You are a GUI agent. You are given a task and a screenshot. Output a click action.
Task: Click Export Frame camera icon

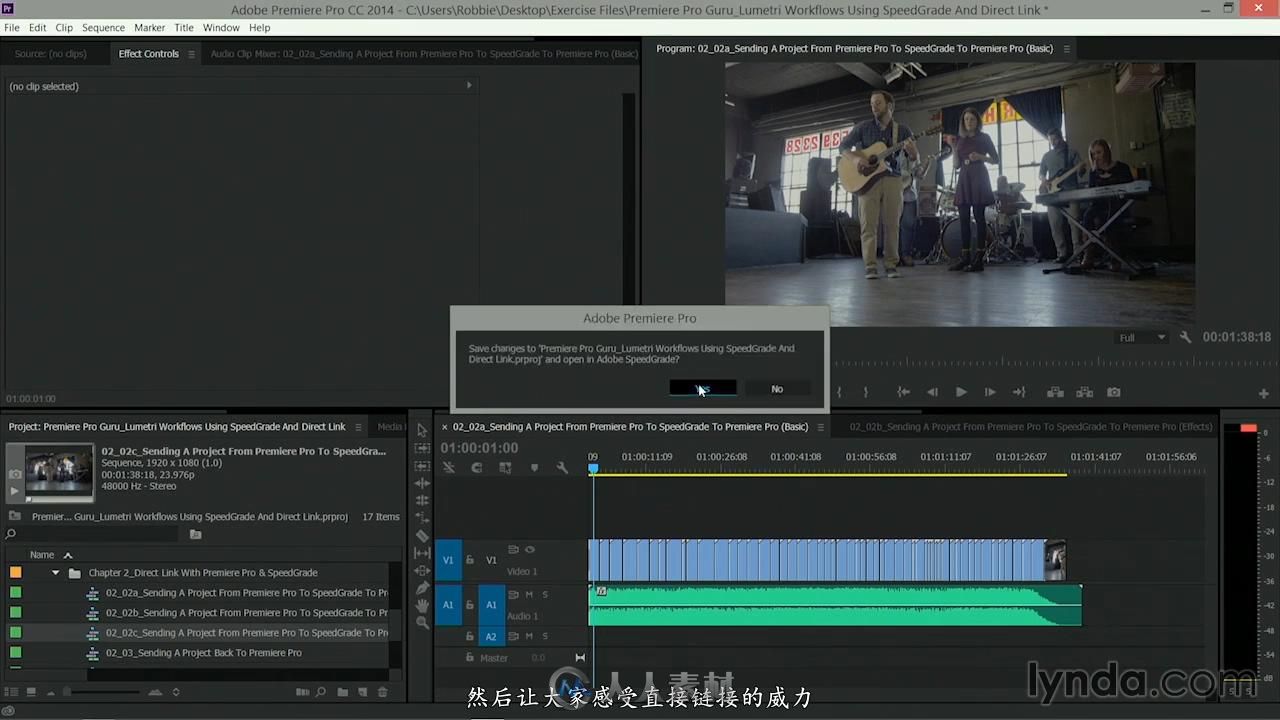coord(1113,392)
